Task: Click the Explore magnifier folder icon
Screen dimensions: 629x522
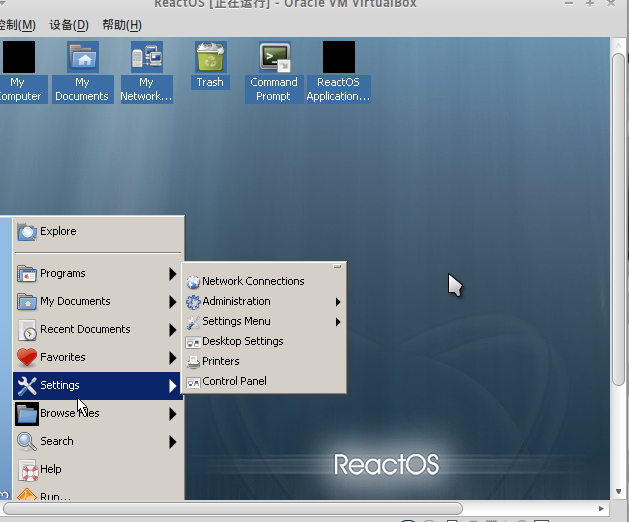Action: point(27,232)
